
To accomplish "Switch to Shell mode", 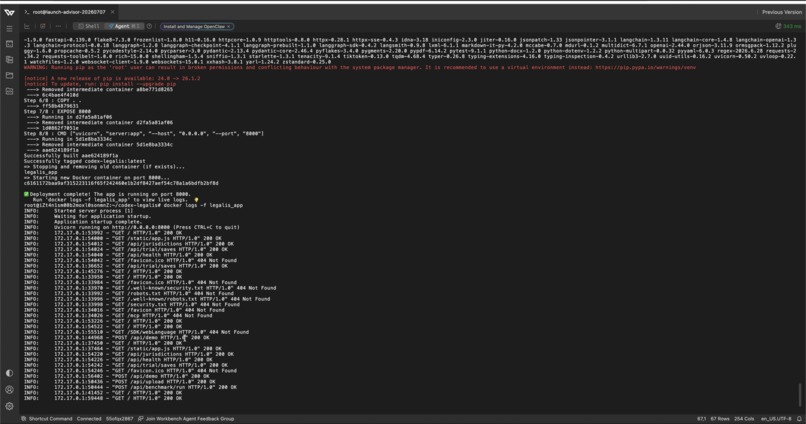I will [x=89, y=26].
